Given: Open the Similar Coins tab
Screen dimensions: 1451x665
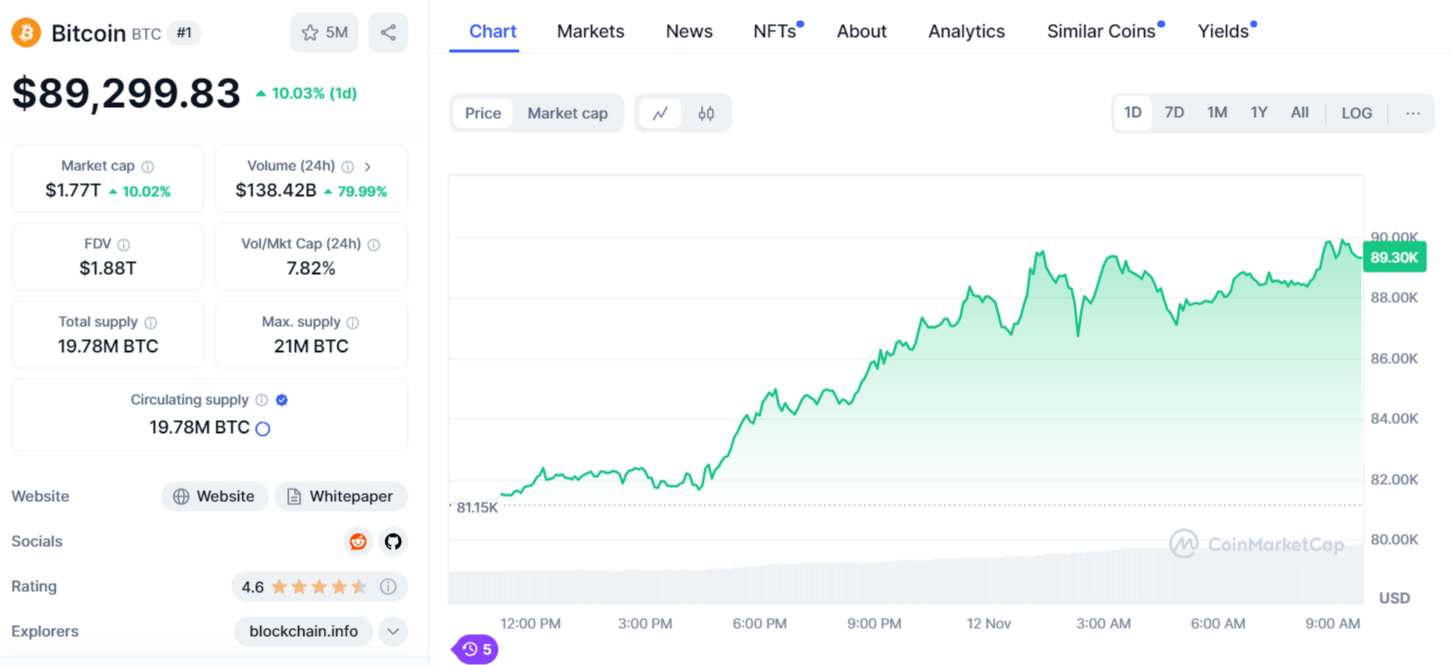Looking at the screenshot, I should pyautogui.click(x=1103, y=31).
